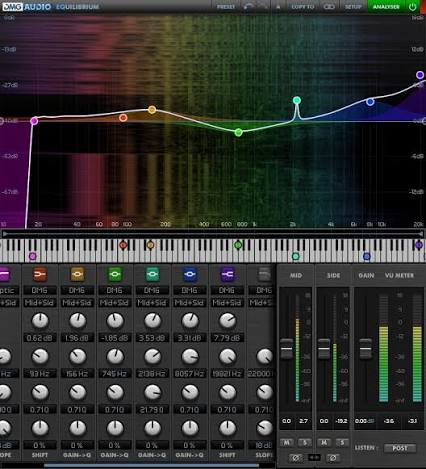Click the orange marker on the piano keyboard
The height and width of the screenshot is (469, 426).
point(150,245)
